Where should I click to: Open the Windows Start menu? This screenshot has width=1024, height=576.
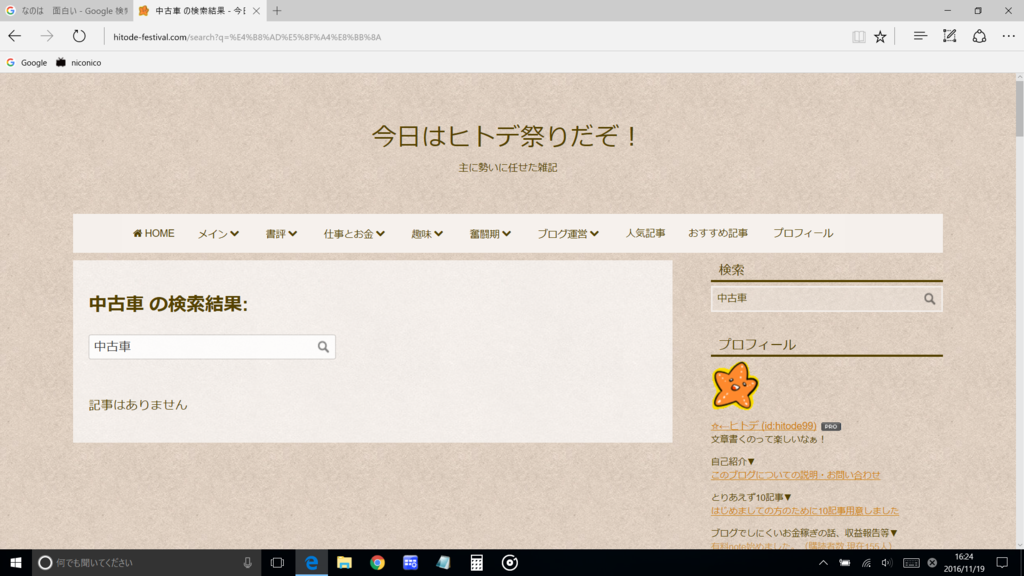[16, 562]
